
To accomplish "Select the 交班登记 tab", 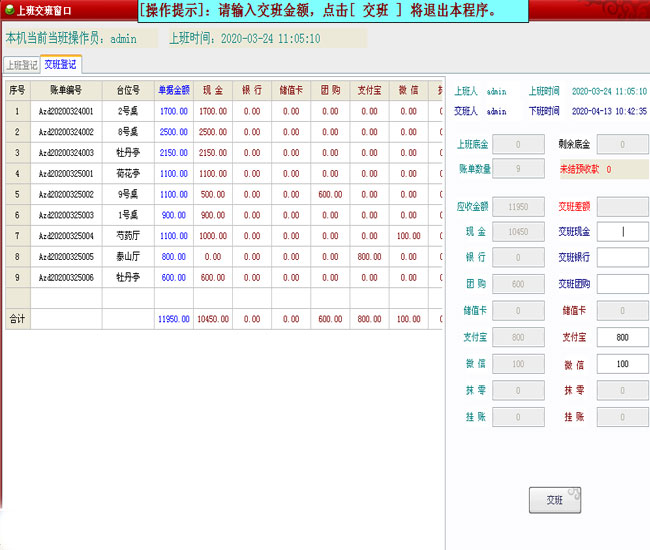I will [61, 64].
